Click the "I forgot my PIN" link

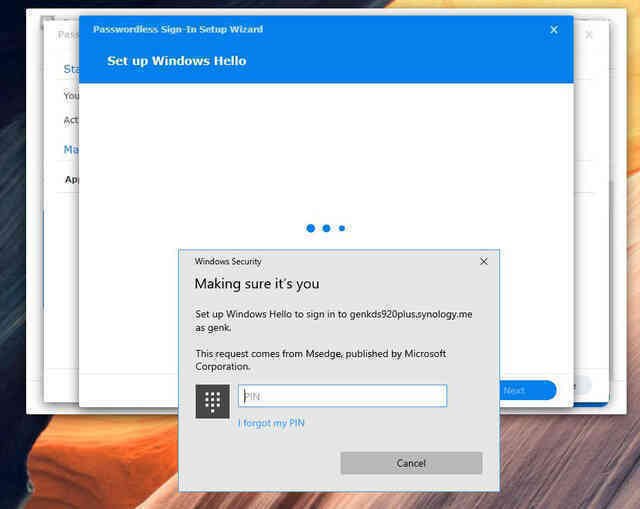click(x=271, y=423)
